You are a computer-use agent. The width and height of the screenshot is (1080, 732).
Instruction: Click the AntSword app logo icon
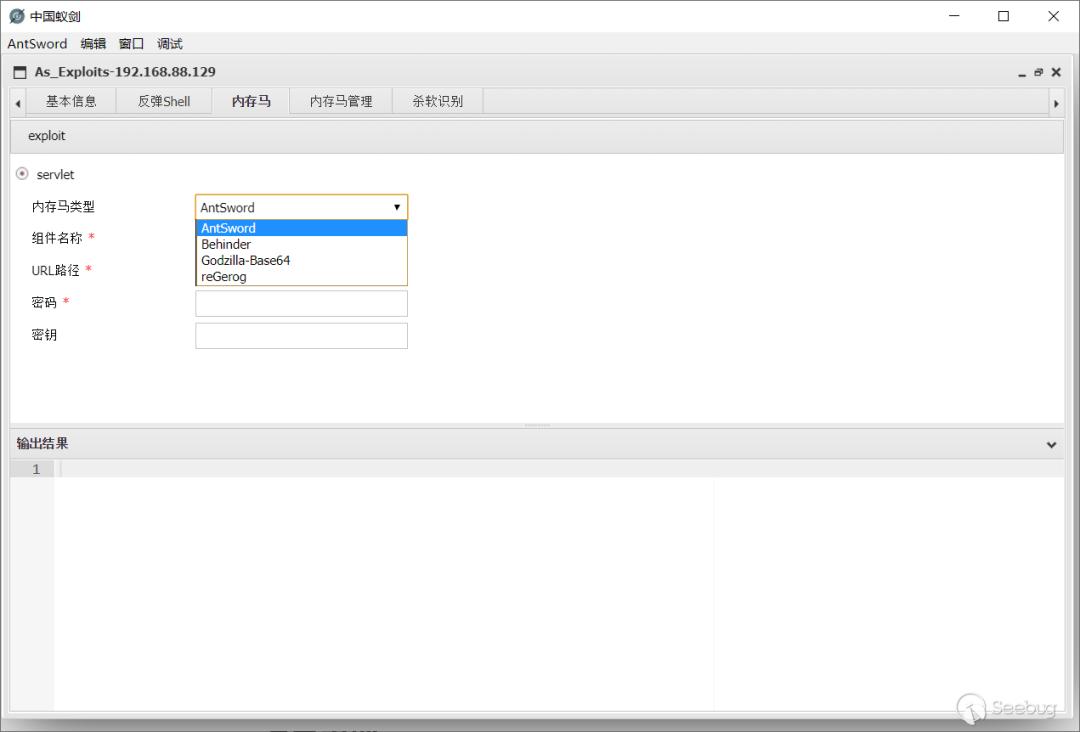coord(17,16)
